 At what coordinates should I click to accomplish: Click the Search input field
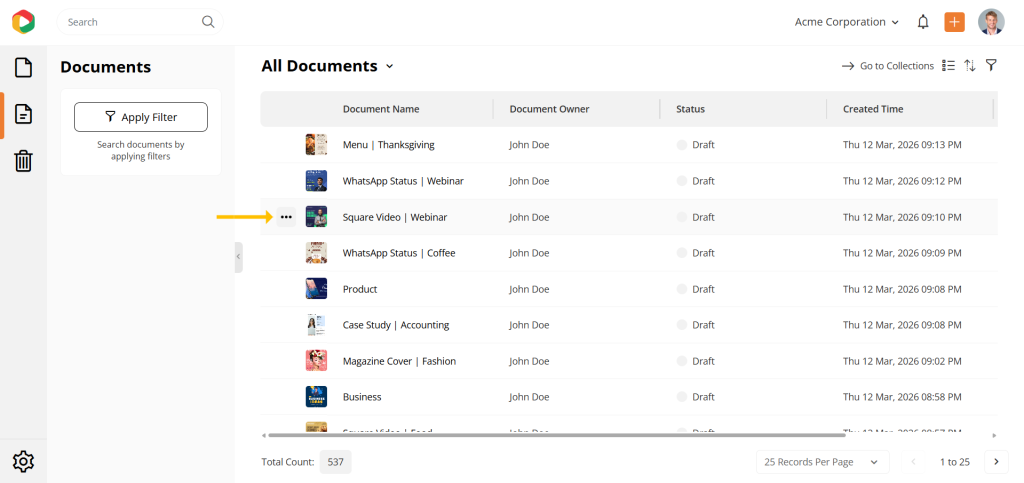[x=130, y=22]
